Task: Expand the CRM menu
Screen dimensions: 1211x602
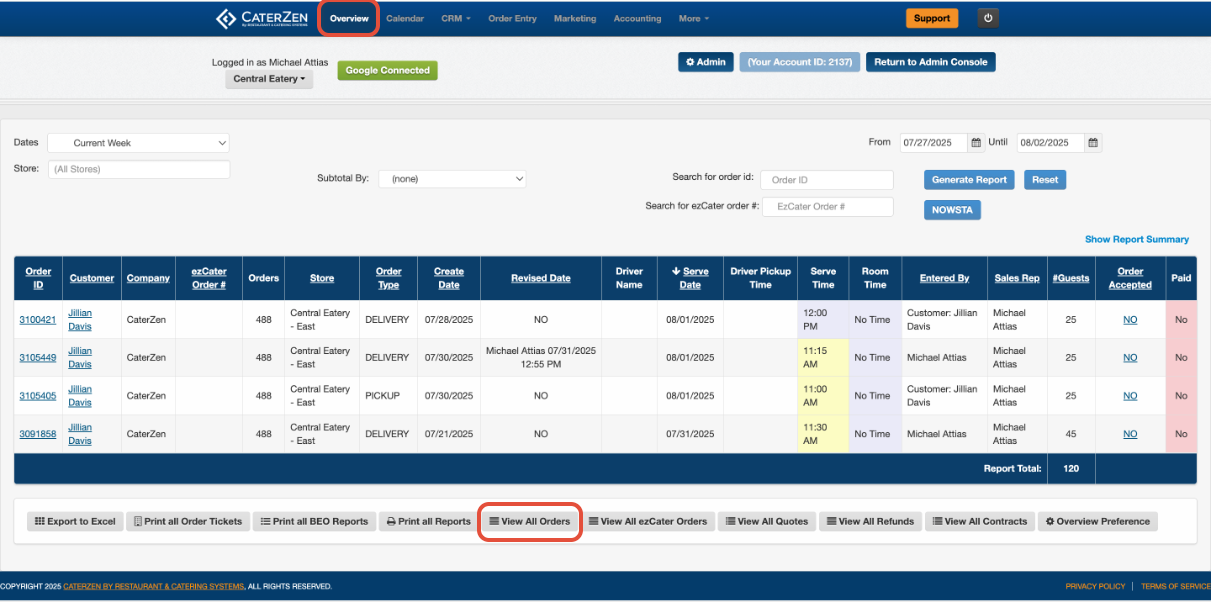Action: point(456,18)
